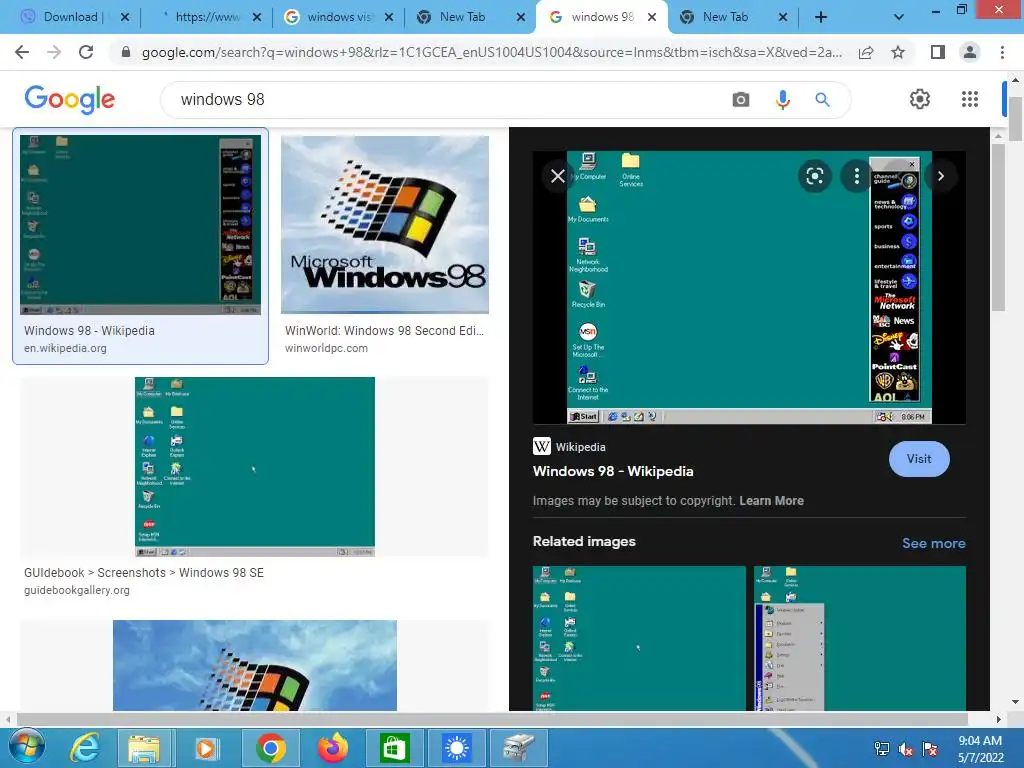Click See more related images
1024x768 pixels.
(933, 543)
